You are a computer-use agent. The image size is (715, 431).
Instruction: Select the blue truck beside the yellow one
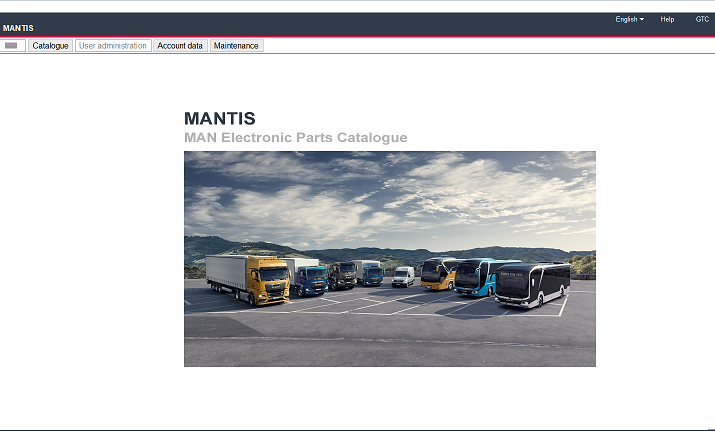pos(309,279)
